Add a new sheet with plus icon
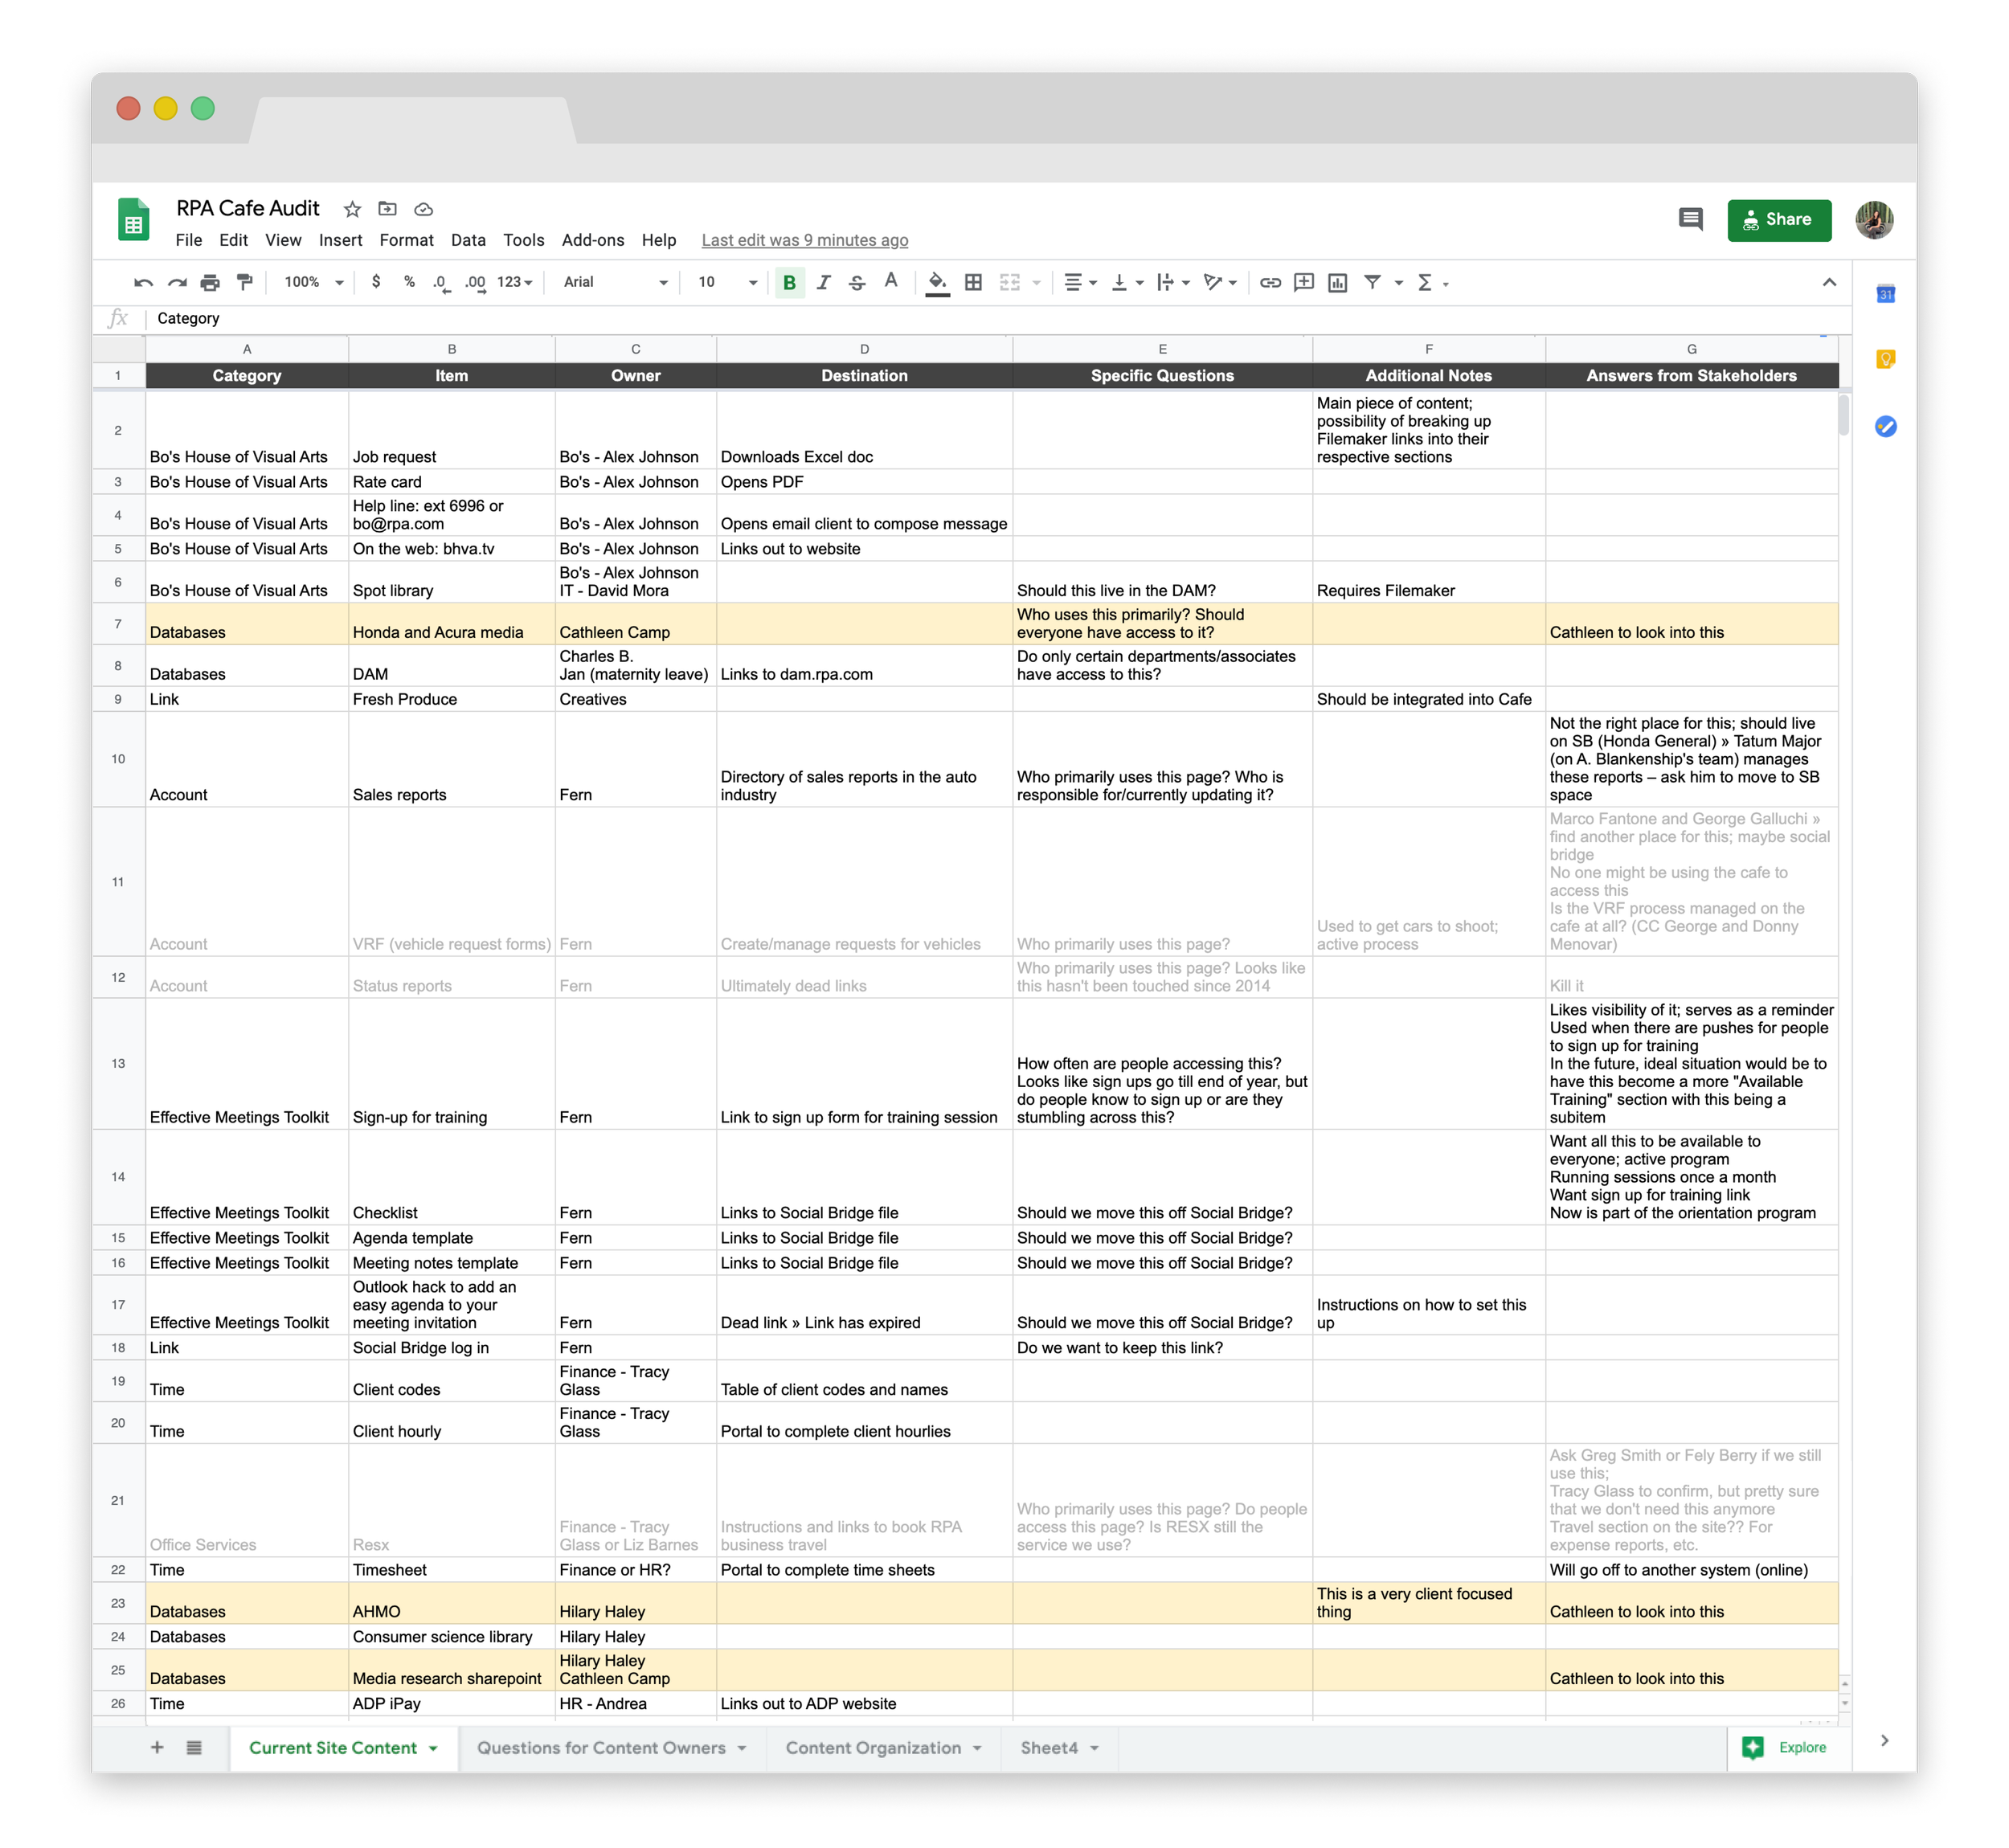 pyautogui.click(x=157, y=1747)
